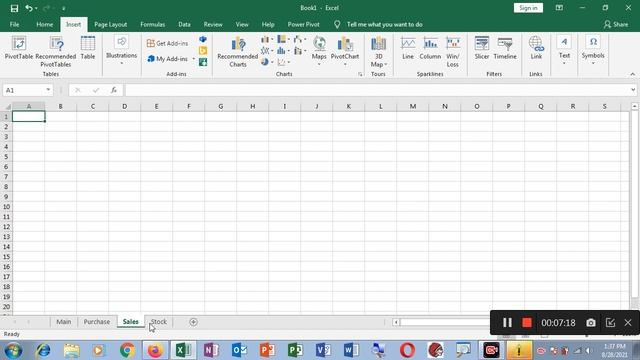This screenshot has width=640, height=360.
Task: Click the Insert Function fx button
Action: [x=113, y=90]
